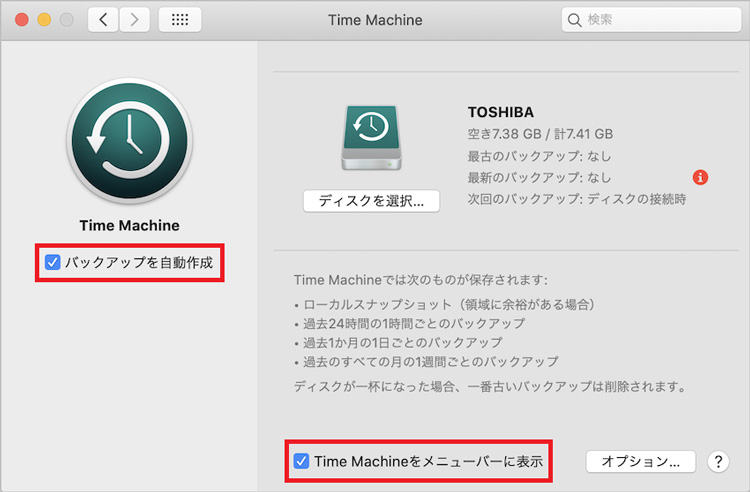The width and height of the screenshot is (750, 492).
Task: Go back with the left chevron button
Action: click(x=103, y=20)
